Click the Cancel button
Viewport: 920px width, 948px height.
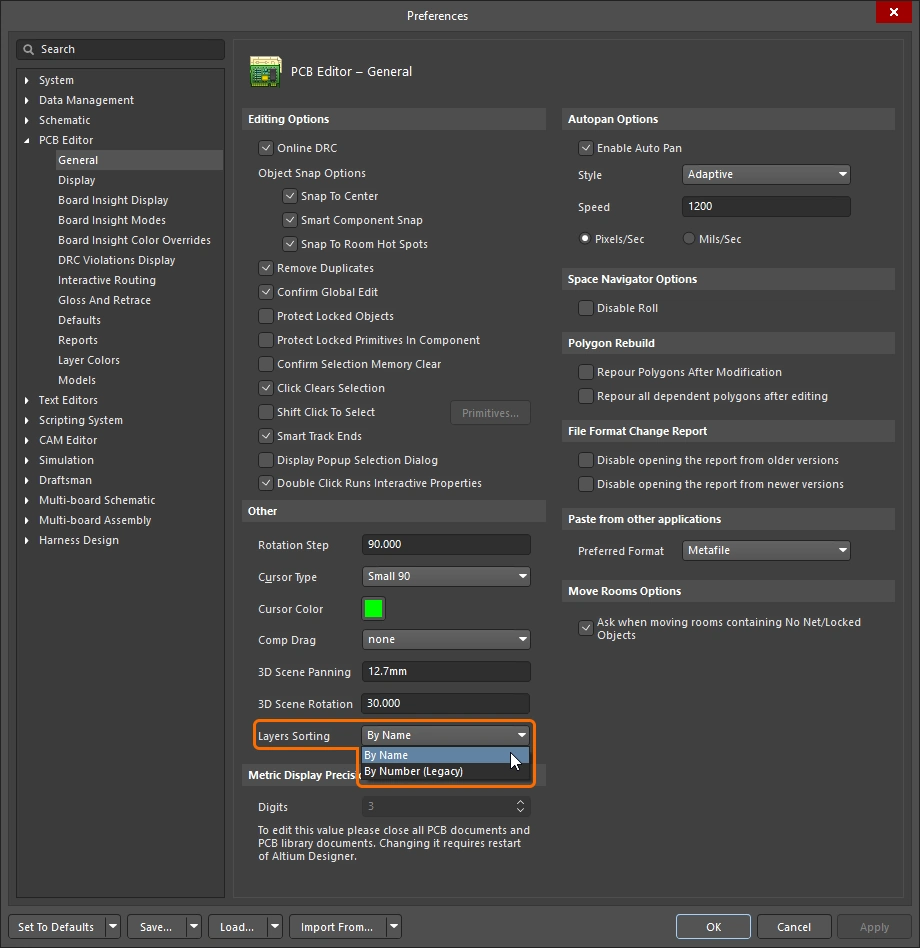[794, 926]
